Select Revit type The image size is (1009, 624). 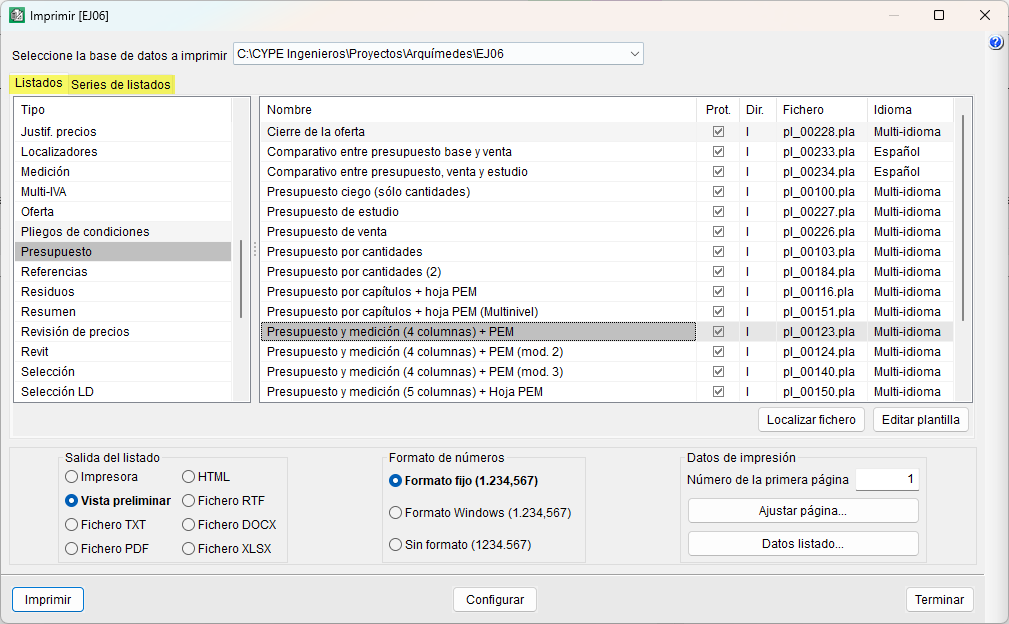click(122, 351)
